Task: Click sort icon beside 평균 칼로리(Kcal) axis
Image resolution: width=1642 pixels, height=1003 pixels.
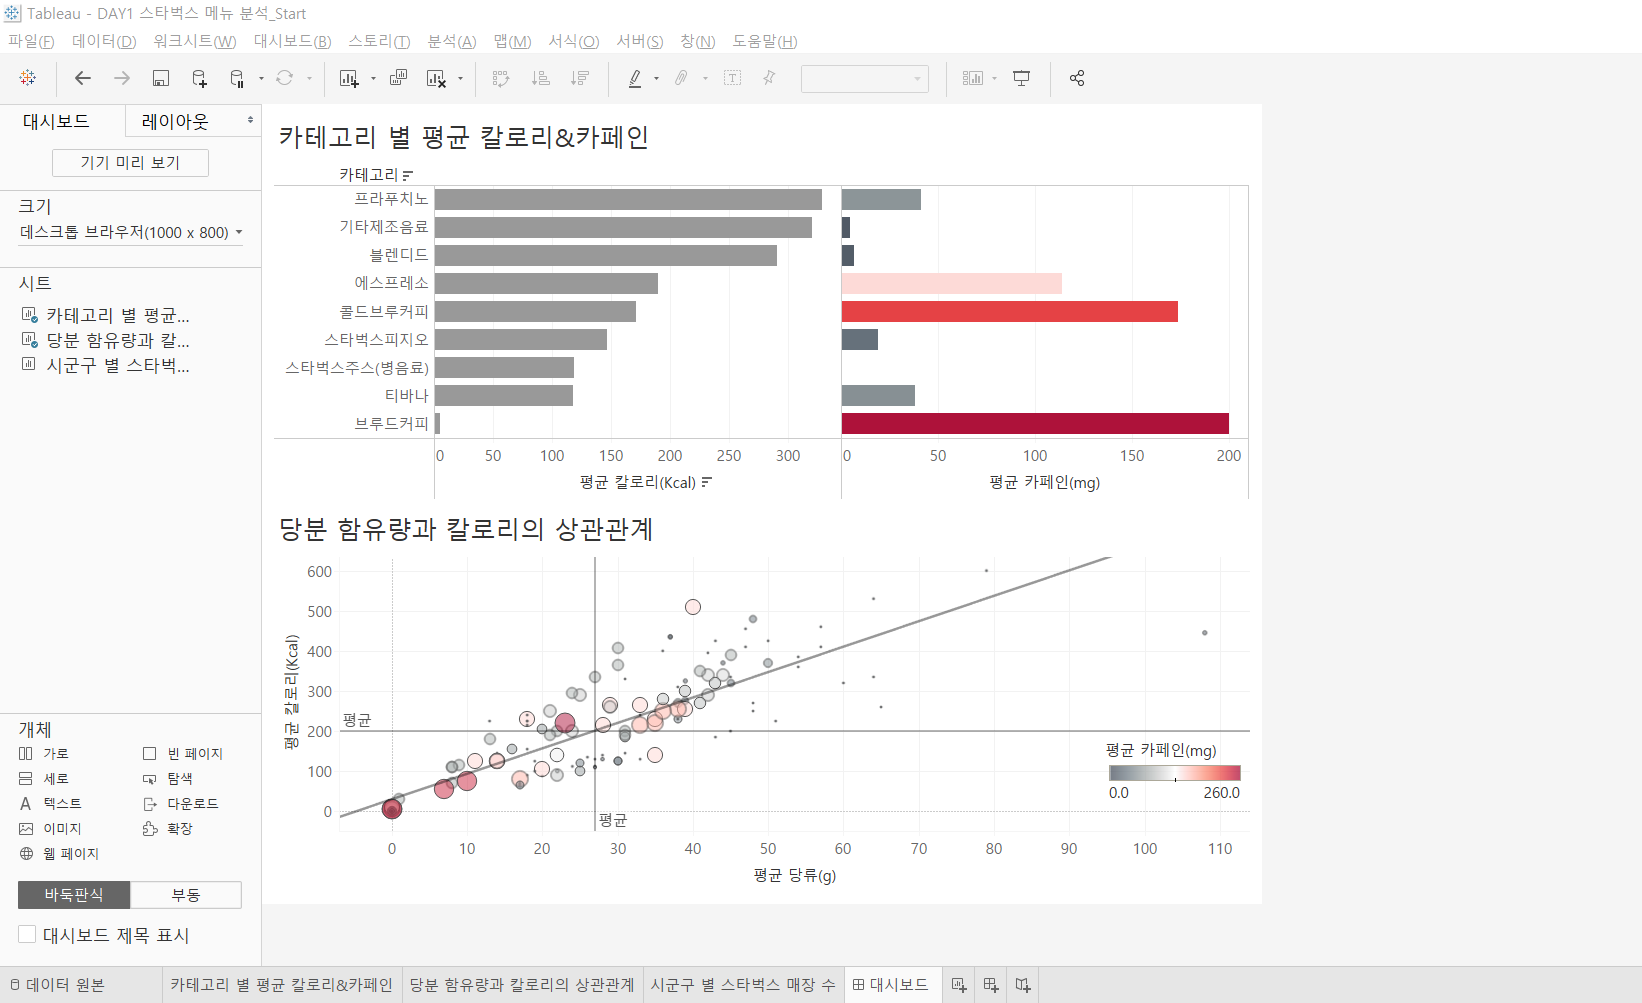Action: 707,482
